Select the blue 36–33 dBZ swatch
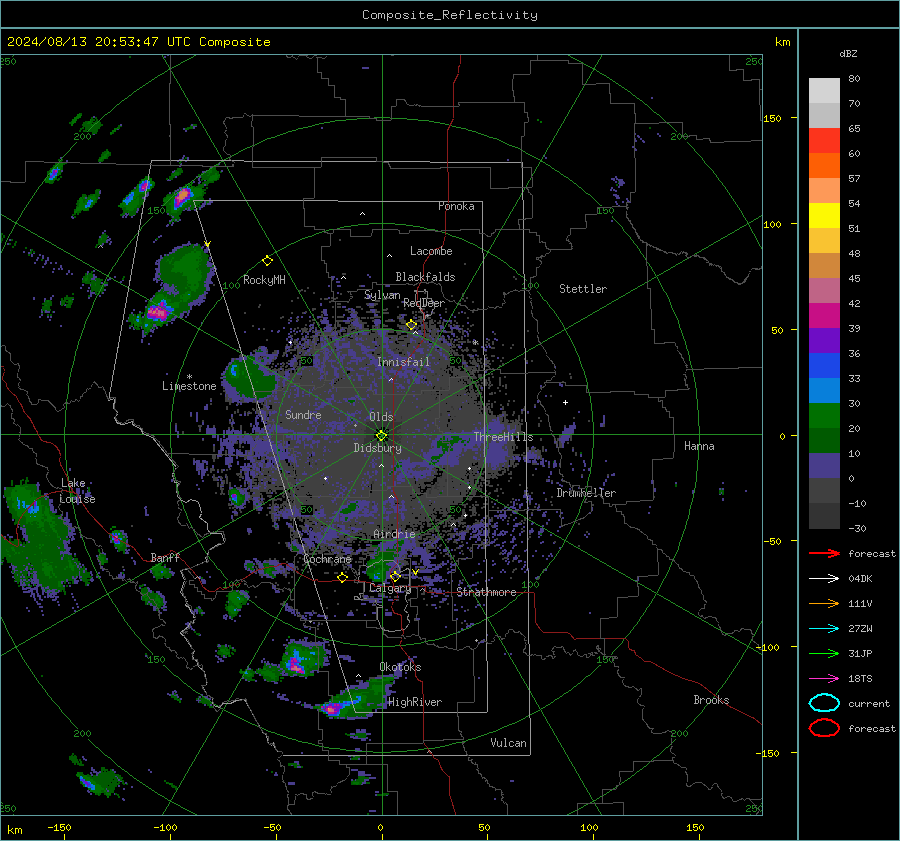The height and width of the screenshot is (841, 900). pos(824,366)
